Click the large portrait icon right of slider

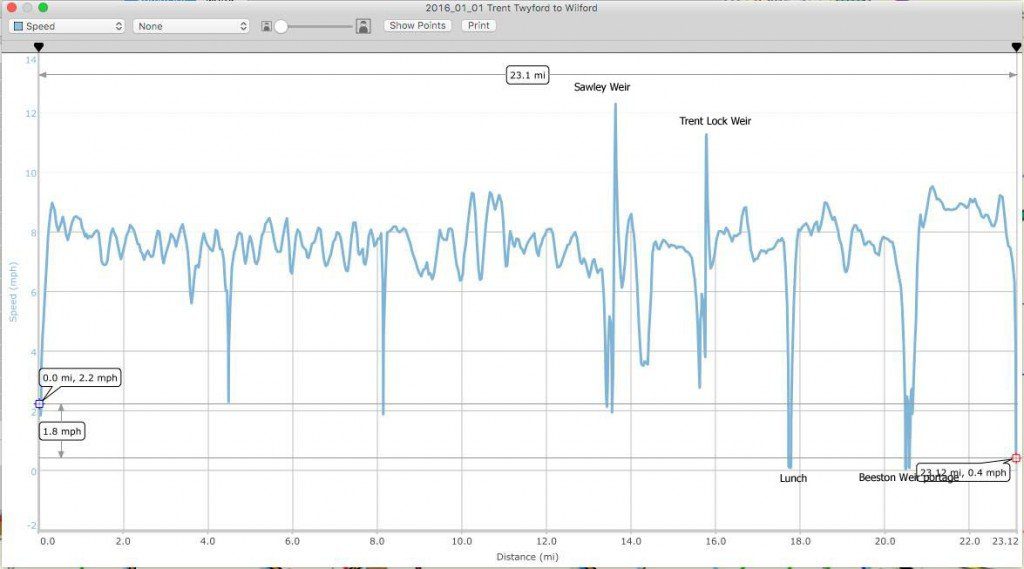coord(364,26)
